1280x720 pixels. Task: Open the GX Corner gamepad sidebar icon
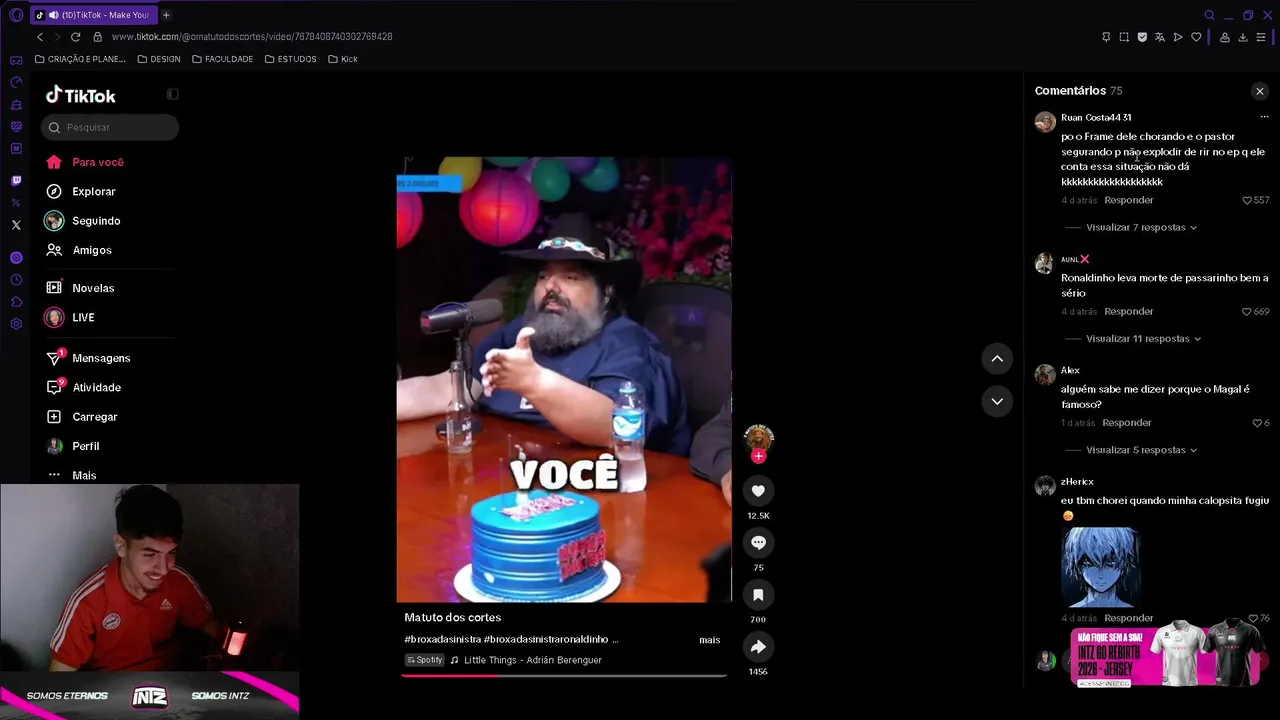pyautogui.click(x=16, y=60)
